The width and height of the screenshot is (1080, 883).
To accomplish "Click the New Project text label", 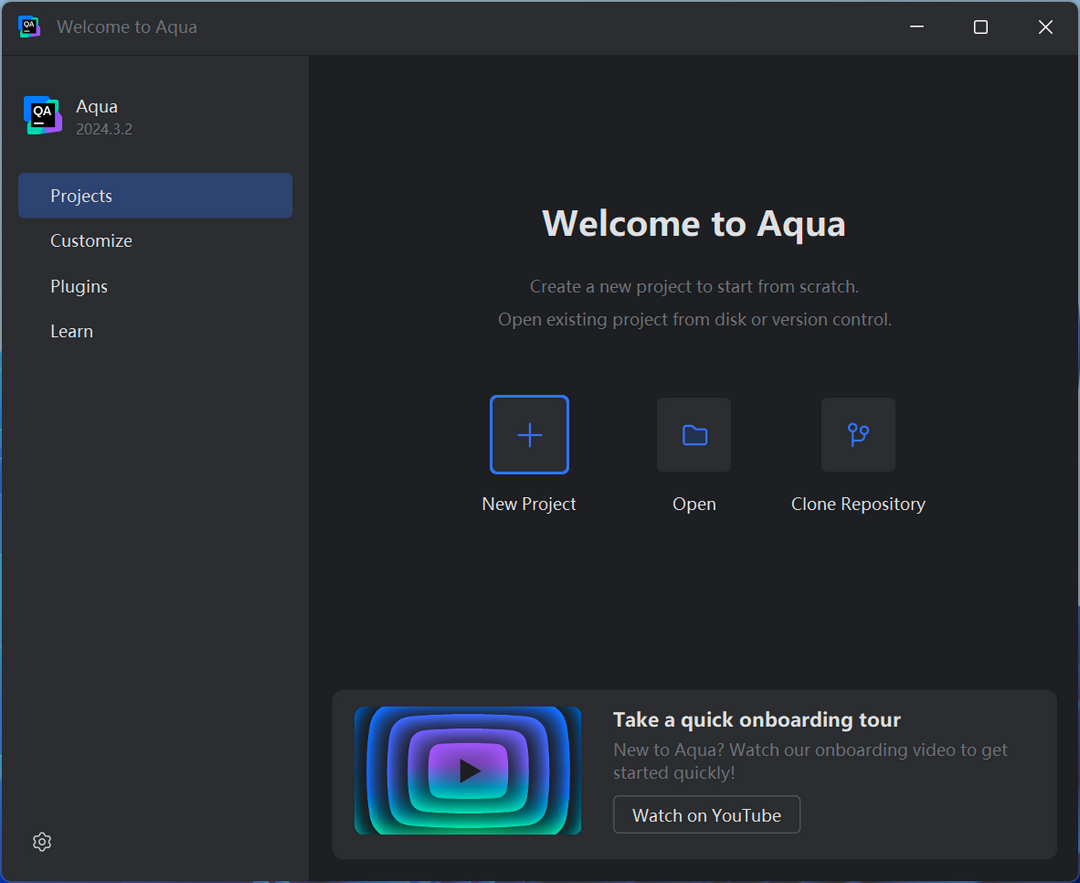I will [x=529, y=504].
